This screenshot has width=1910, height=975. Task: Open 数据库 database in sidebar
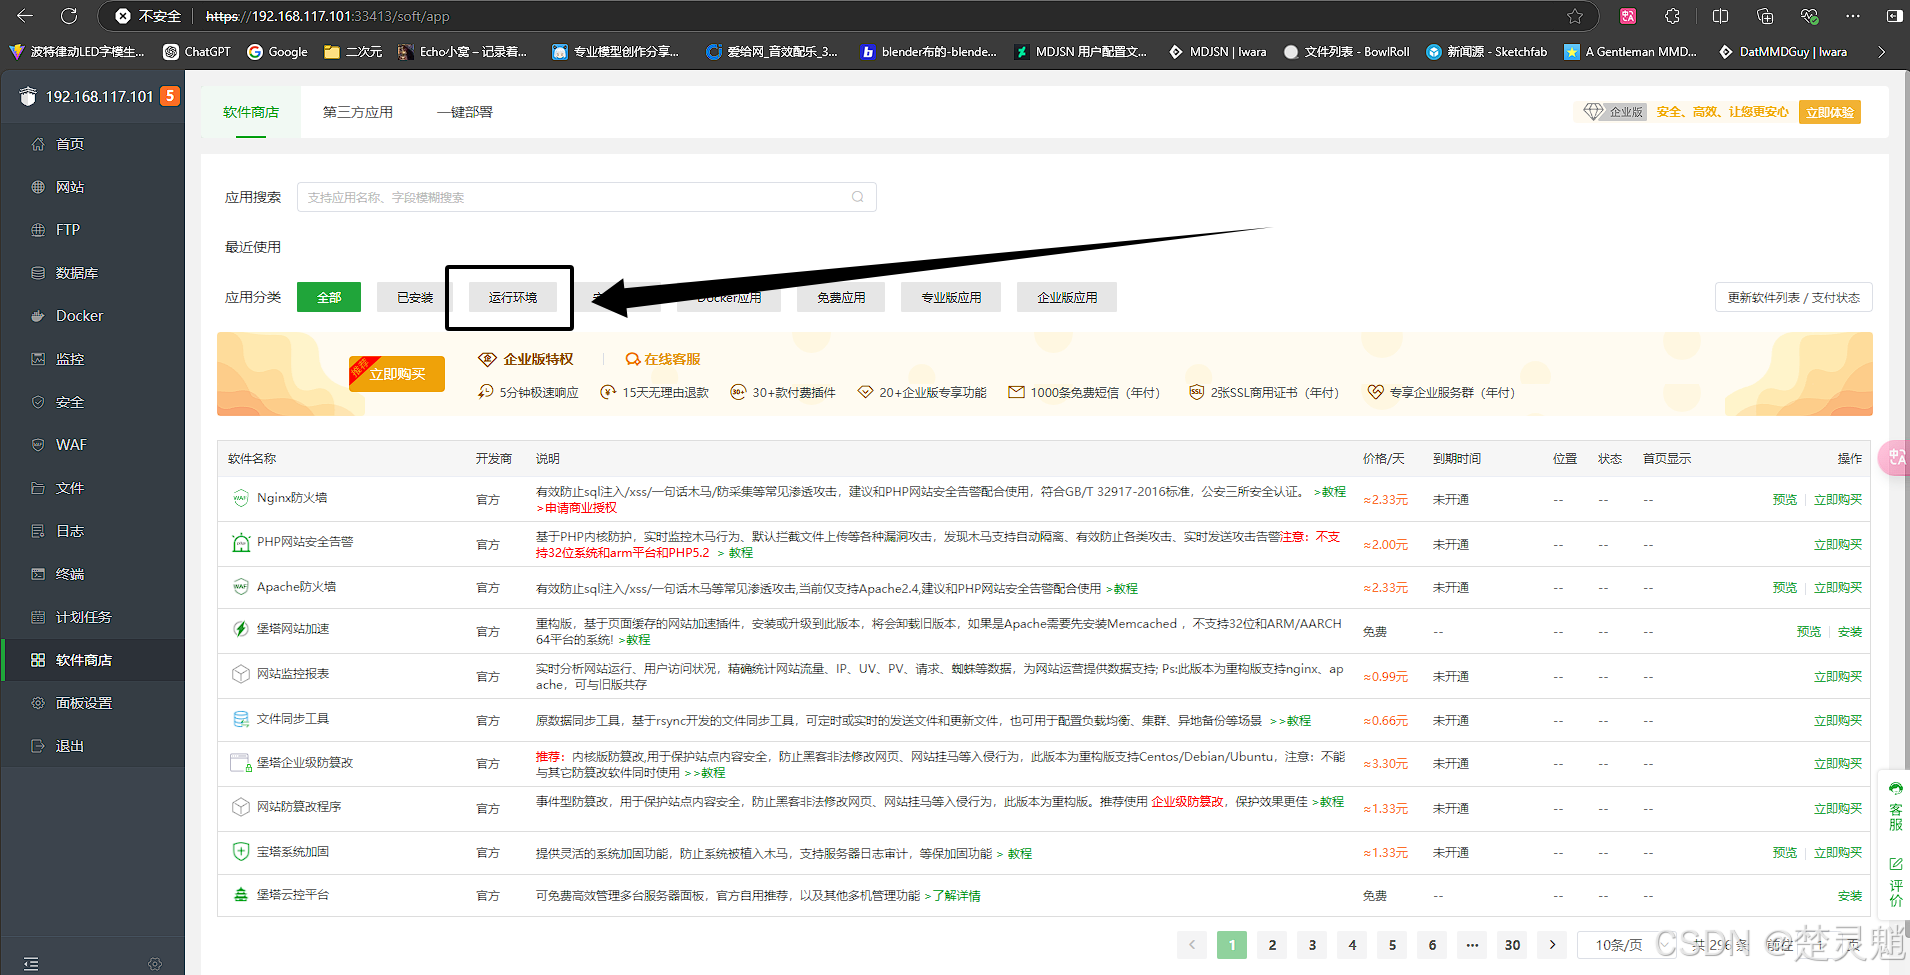(x=77, y=273)
